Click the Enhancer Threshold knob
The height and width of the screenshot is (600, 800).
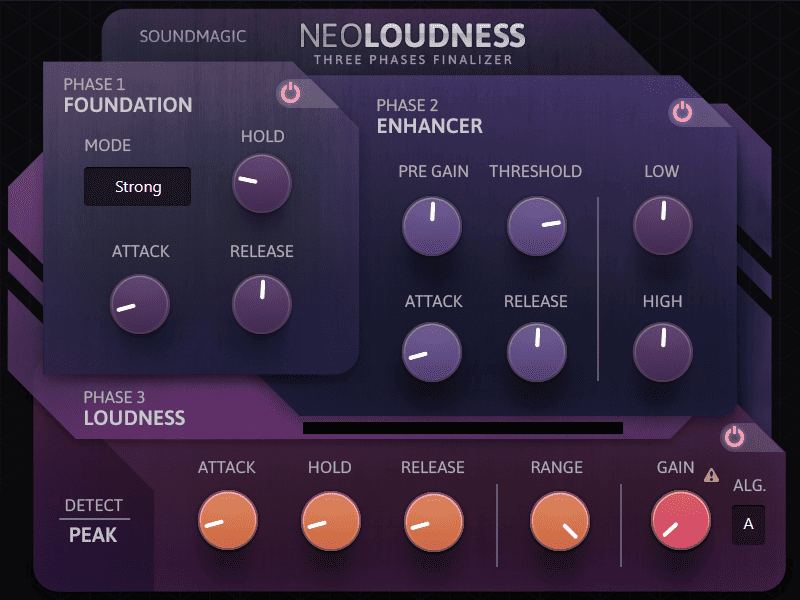tap(537, 225)
